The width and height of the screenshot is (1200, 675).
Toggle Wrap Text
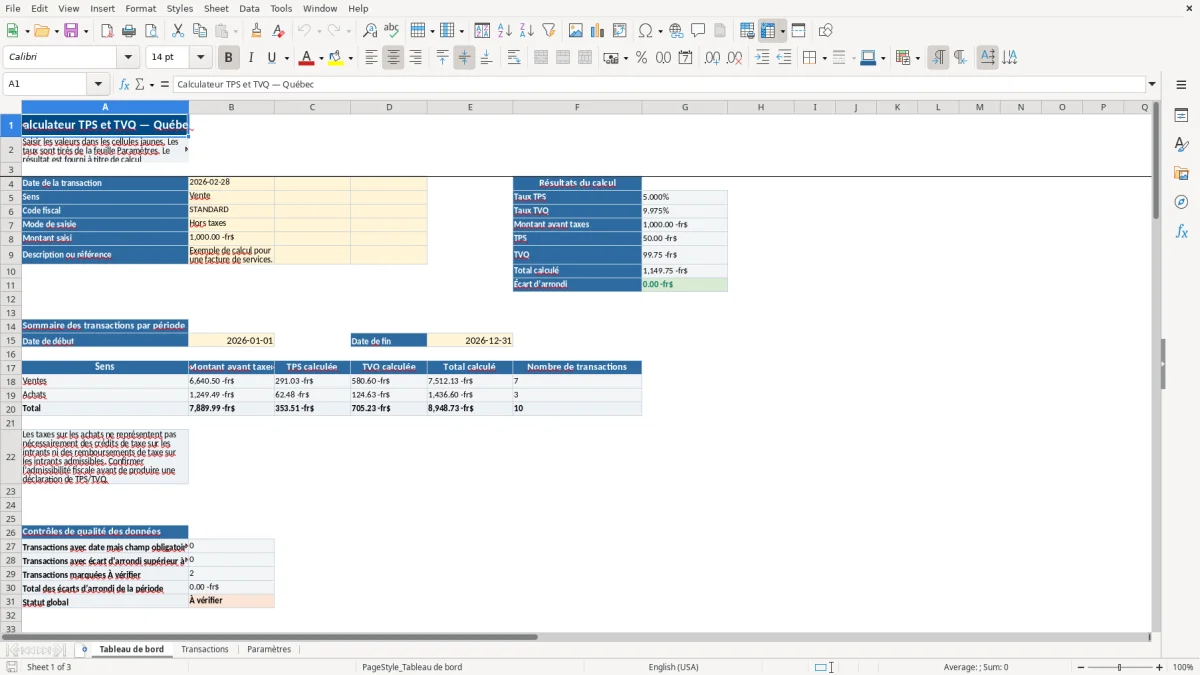pyautogui.click(x=514, y=58)
